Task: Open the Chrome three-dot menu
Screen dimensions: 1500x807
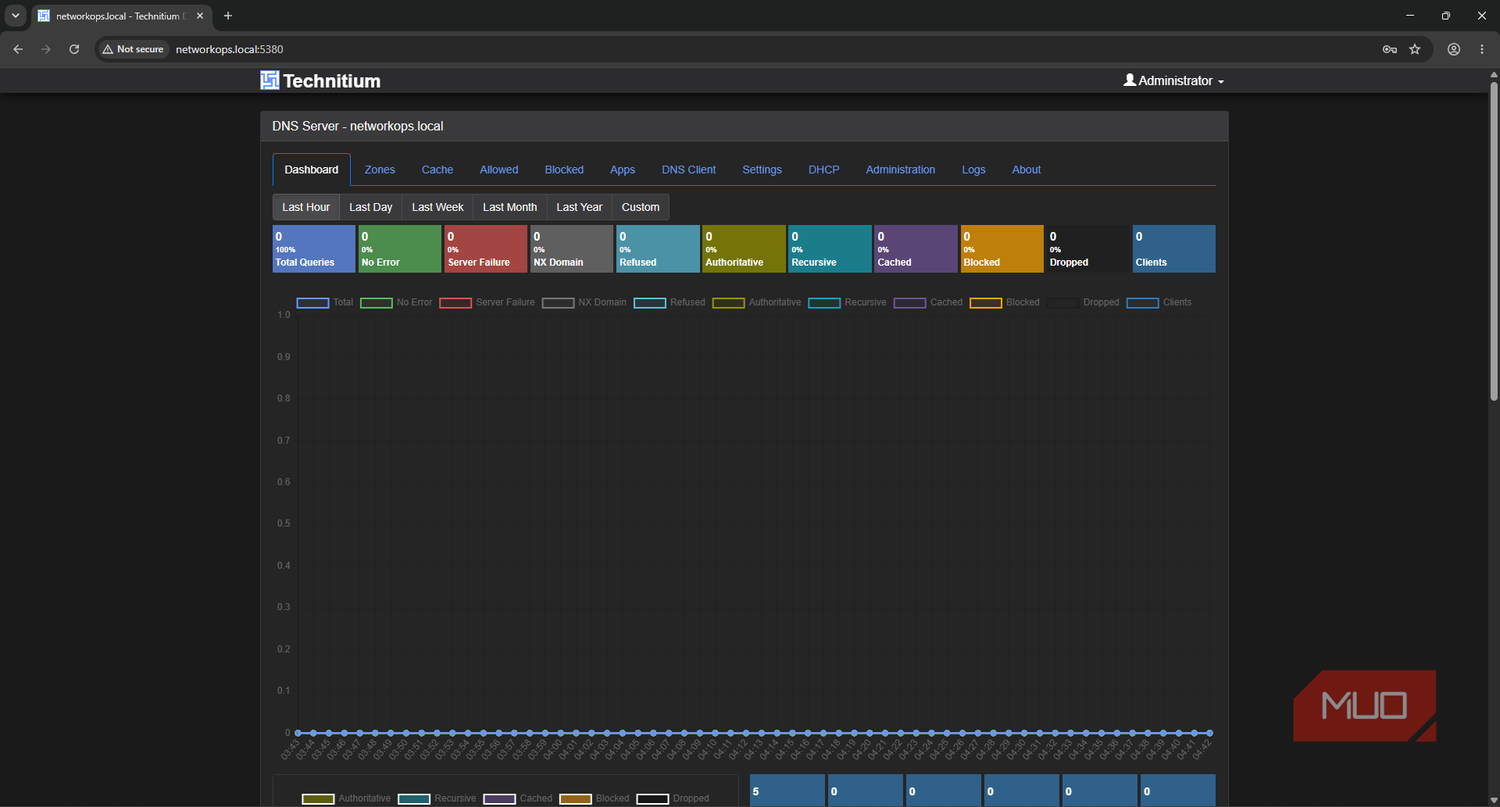Action: tap(1482, 49)
